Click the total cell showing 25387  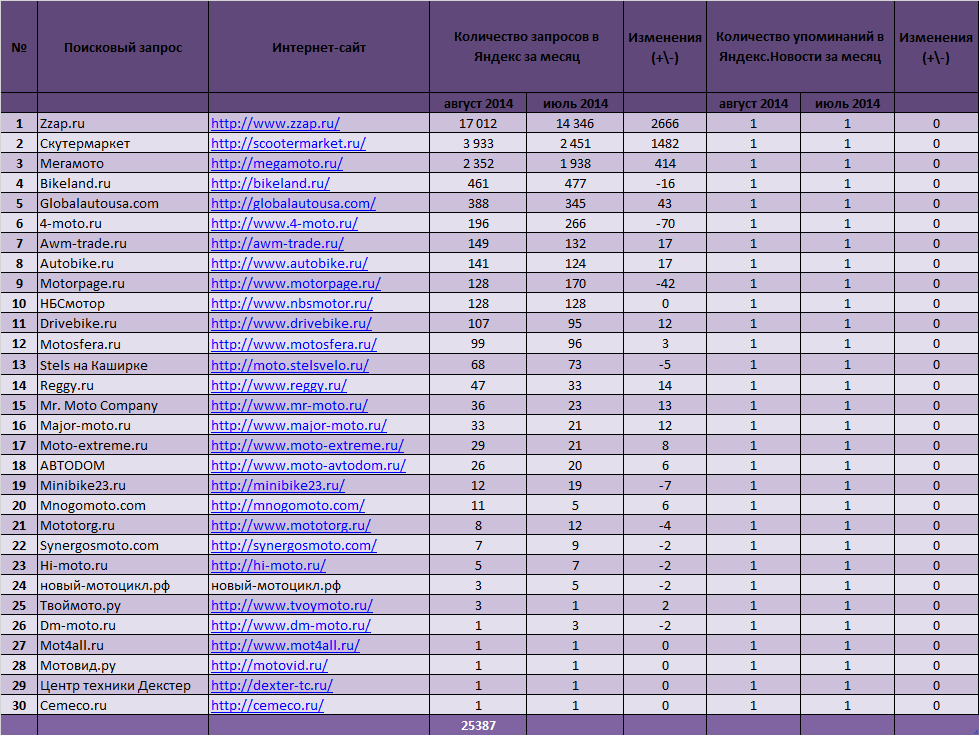pos(478,726)
